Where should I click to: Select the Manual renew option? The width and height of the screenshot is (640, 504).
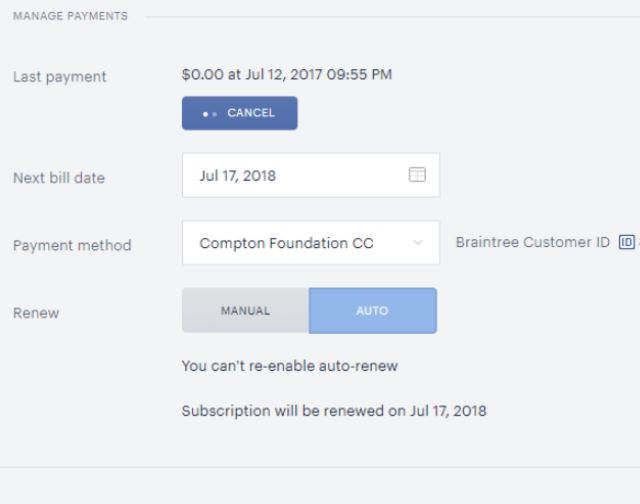(245, 311)
